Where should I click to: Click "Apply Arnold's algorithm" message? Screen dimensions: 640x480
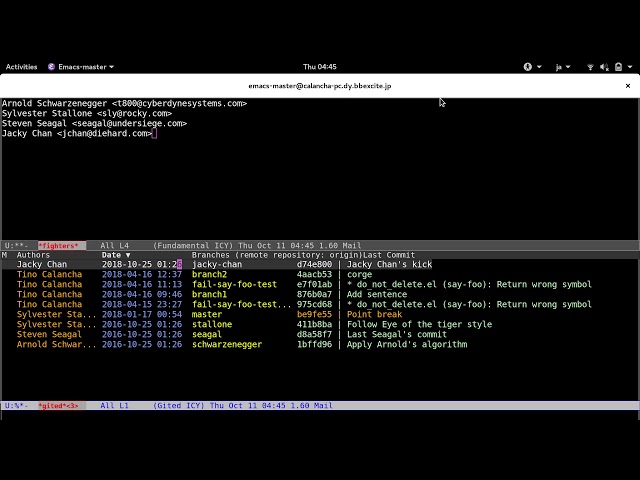(407, 344)
